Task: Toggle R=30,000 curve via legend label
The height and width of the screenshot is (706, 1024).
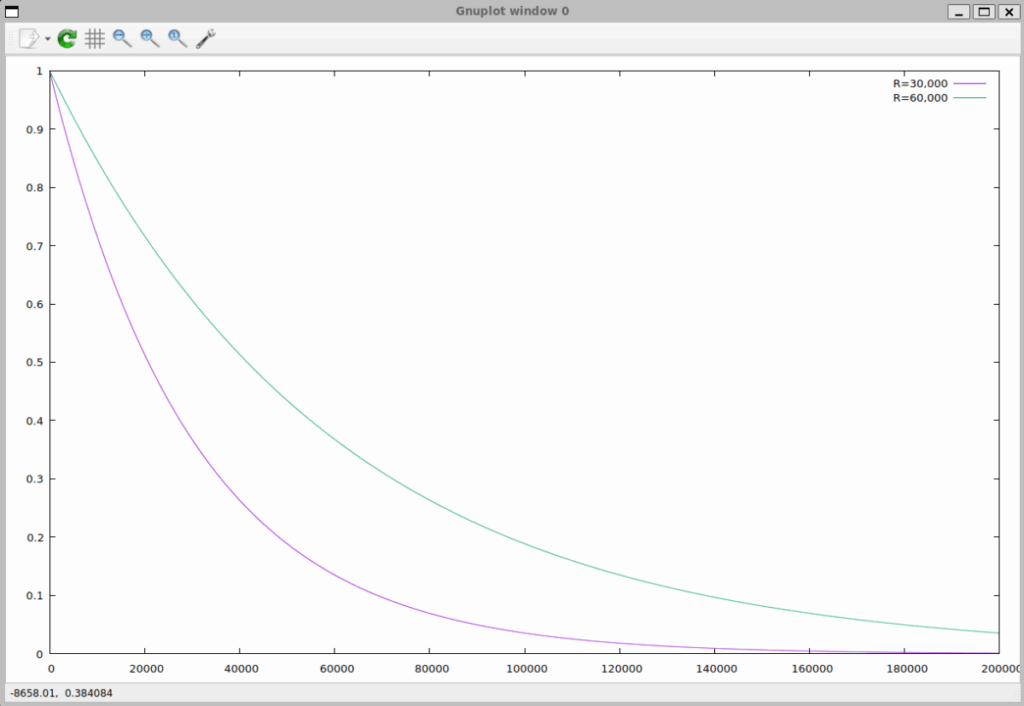Action: pyautogui.click(x=920, y=84)
